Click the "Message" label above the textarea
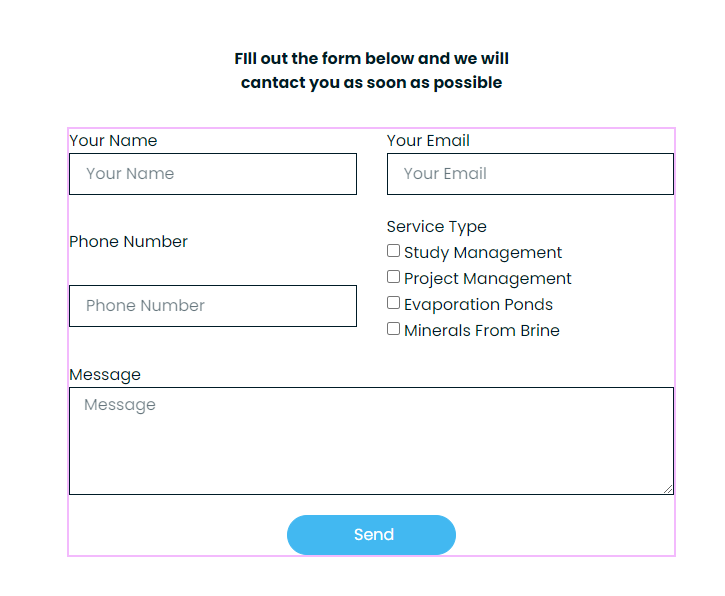Viewport: 725px width, 596px height. click(105, 375)
